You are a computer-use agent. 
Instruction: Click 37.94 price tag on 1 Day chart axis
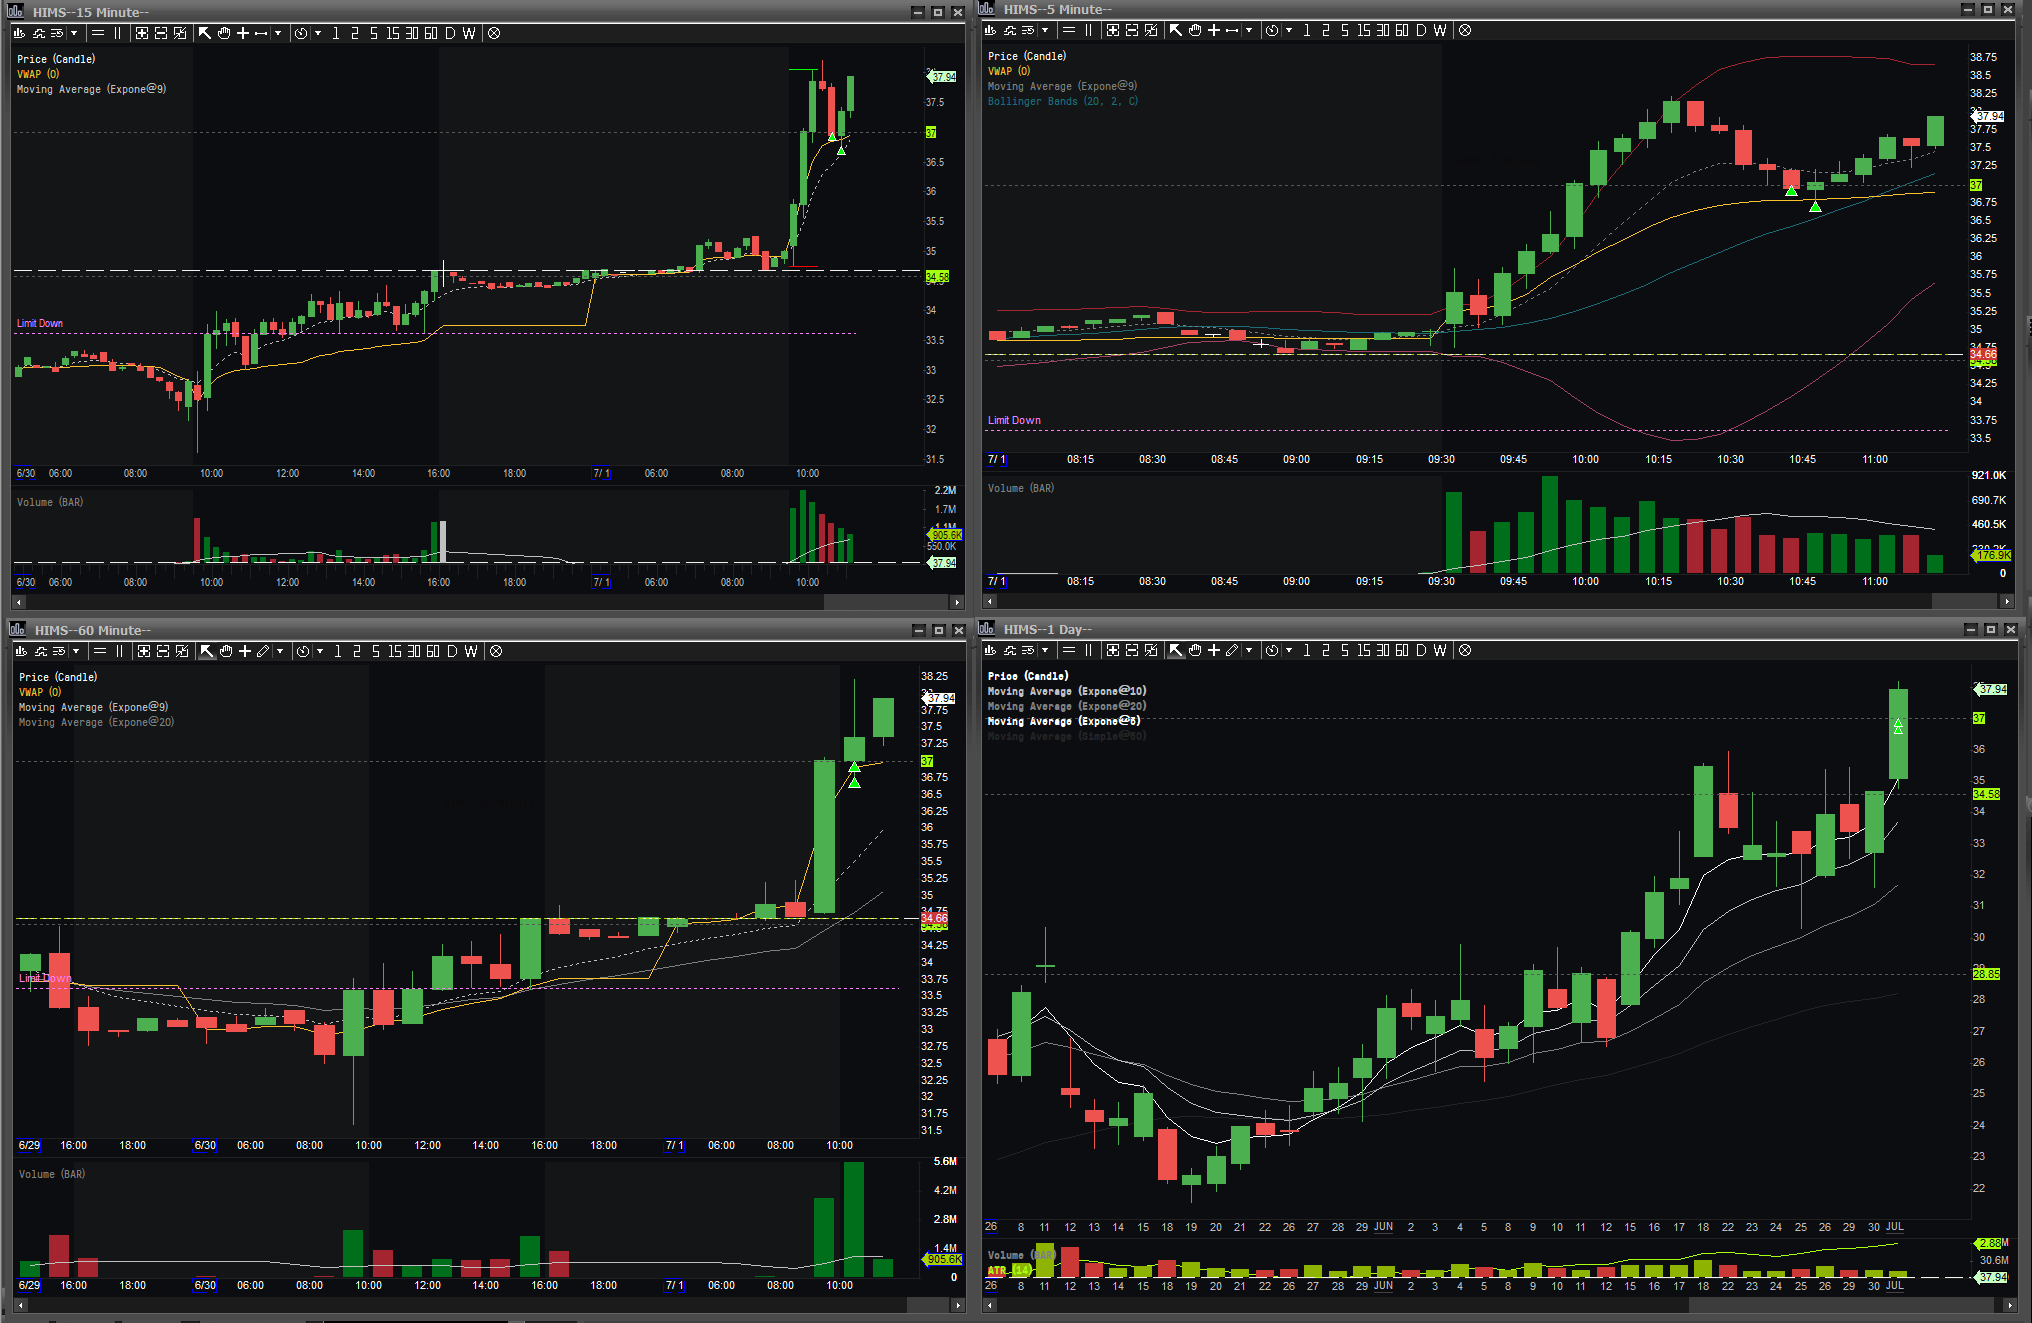[x=1992, y=689]
